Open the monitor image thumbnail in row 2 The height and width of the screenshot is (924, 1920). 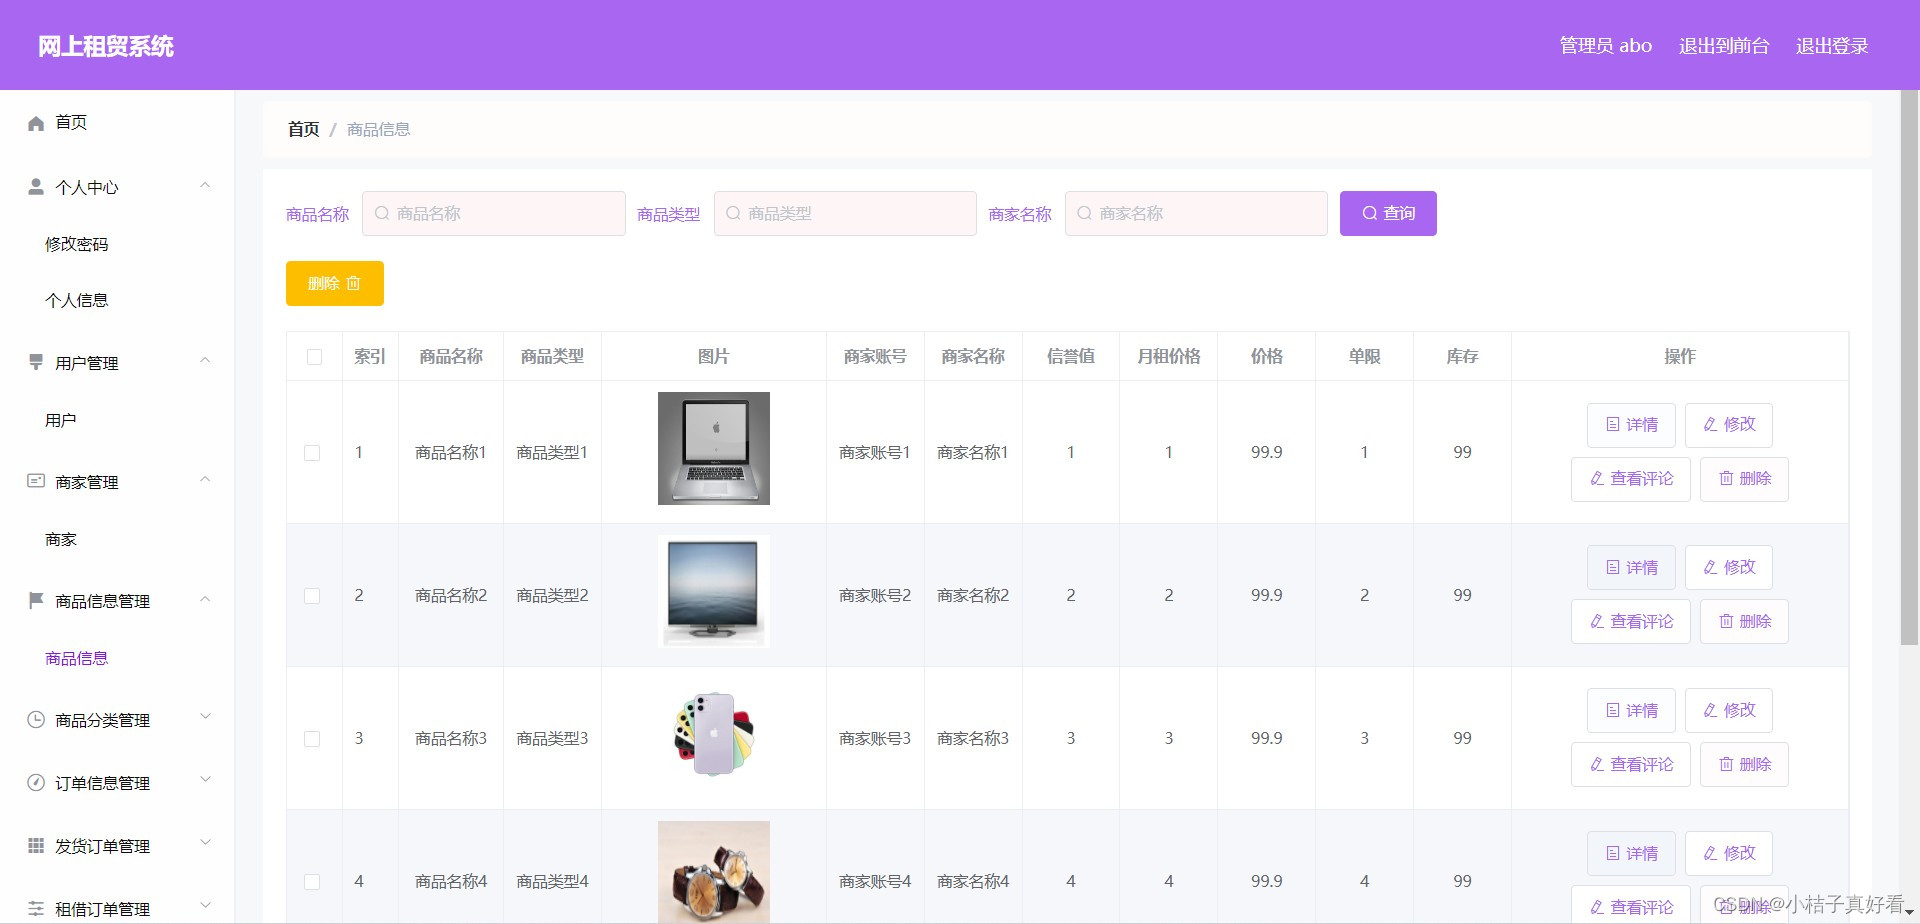coord(714,591)
